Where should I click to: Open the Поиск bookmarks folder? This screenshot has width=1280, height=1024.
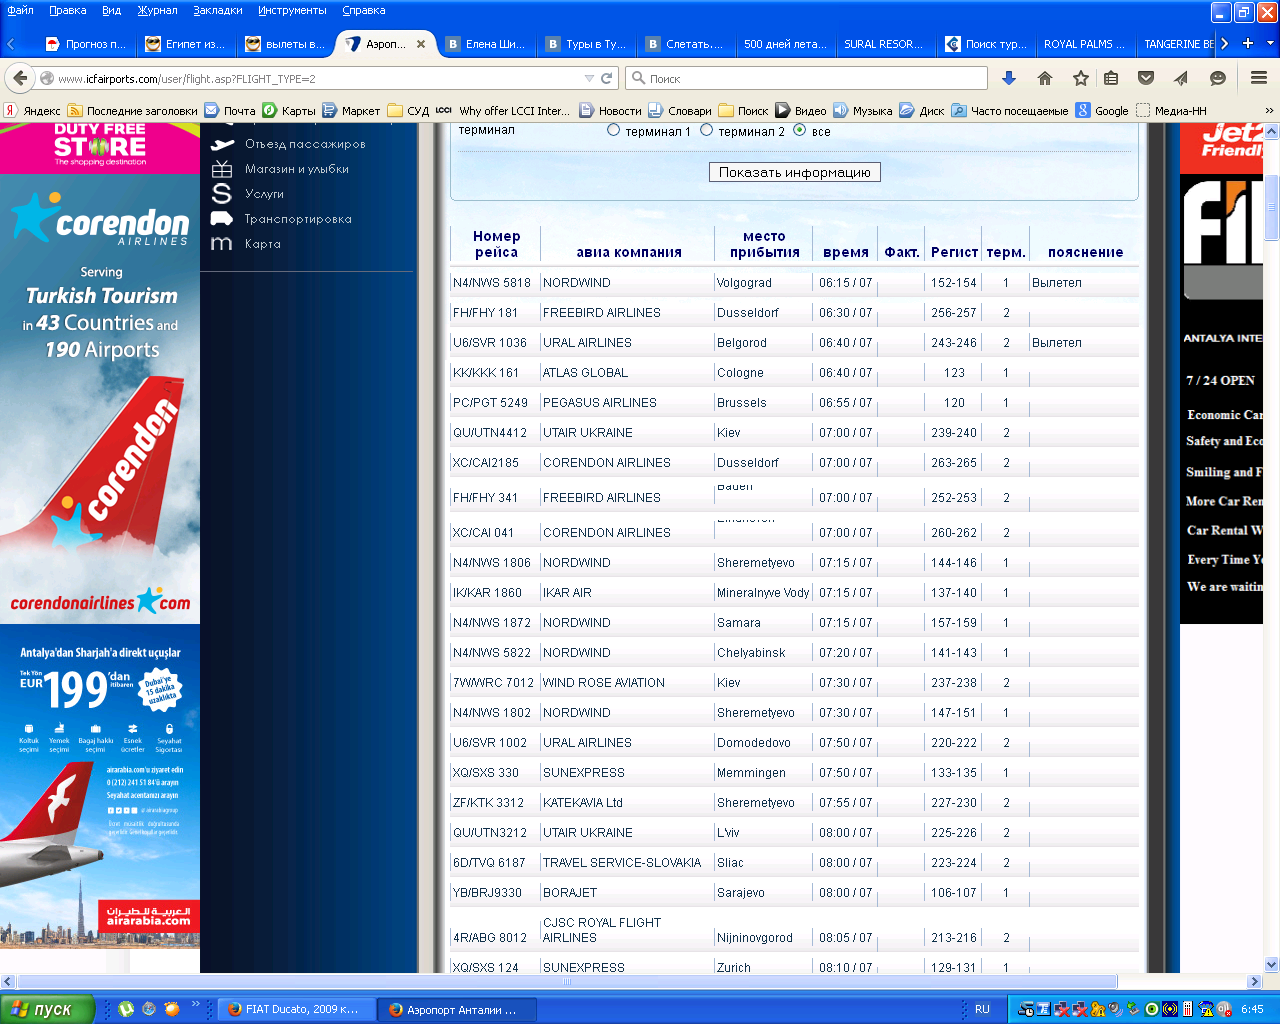tap(743, 111)
